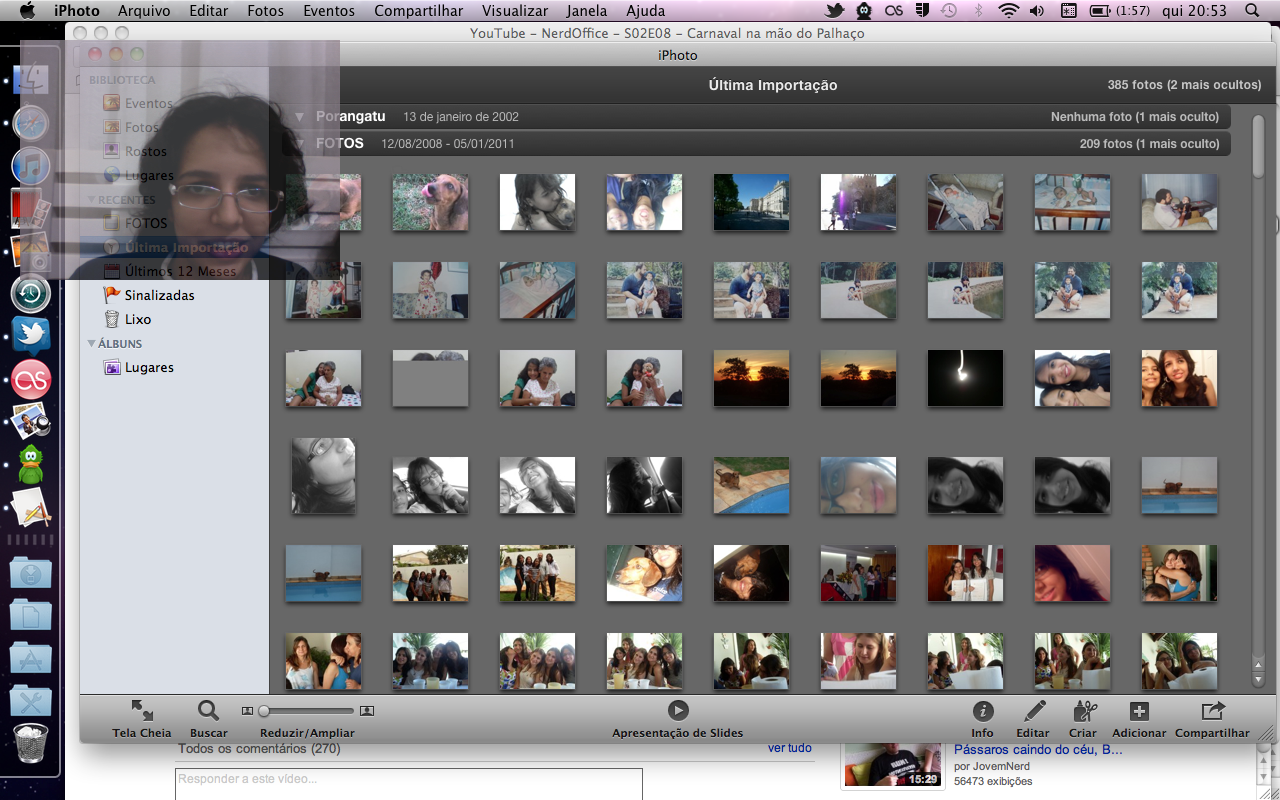Open the Wi-Fi status menu

click(1009, 11)
